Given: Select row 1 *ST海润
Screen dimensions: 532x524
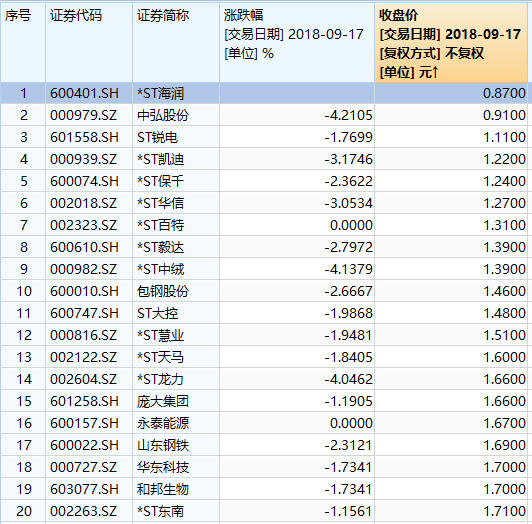Looking at the screenshot, I should (264, 93).
